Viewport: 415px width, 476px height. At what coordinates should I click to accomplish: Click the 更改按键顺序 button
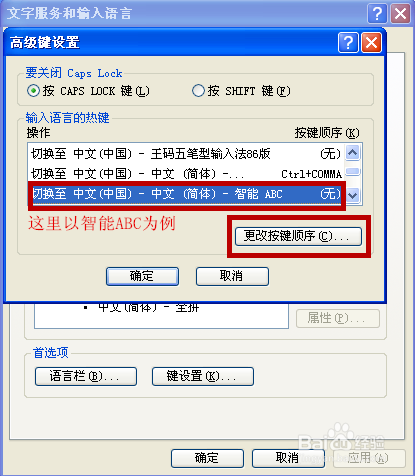click(298, 236)
